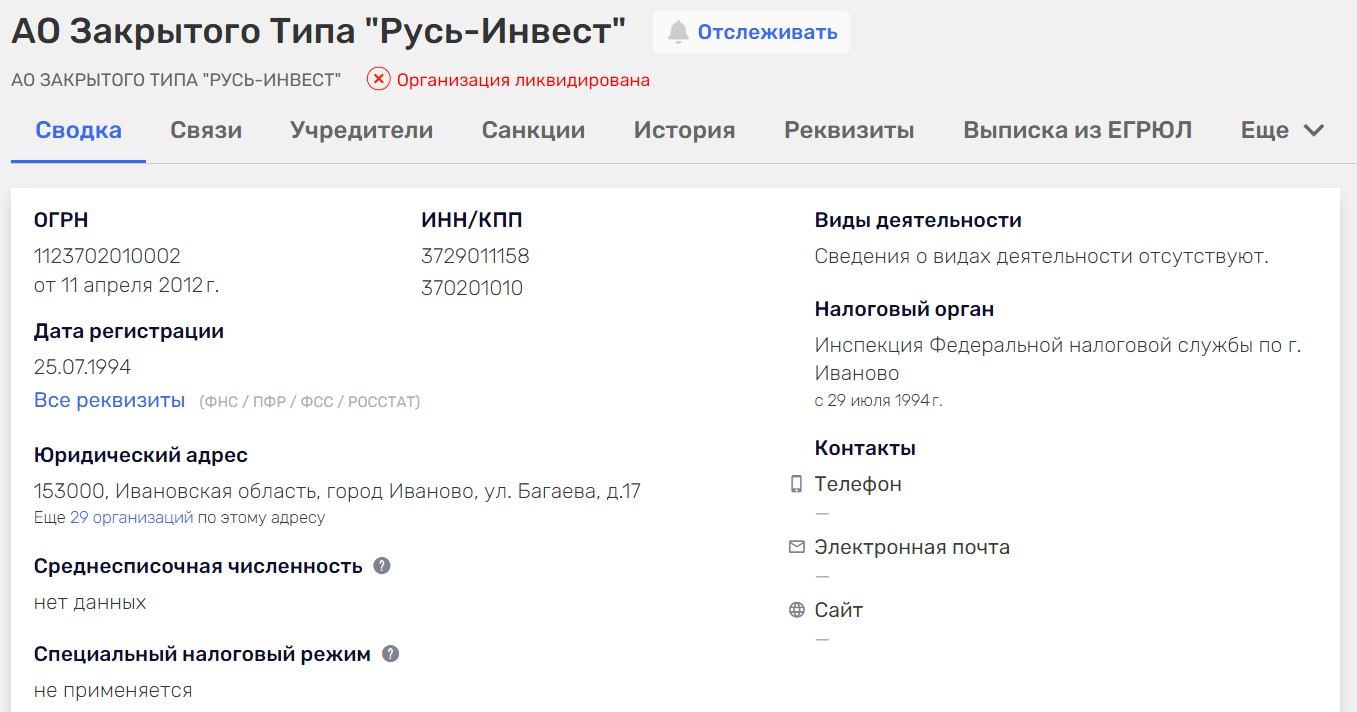Open the Сводка tab

coord(78,130)
